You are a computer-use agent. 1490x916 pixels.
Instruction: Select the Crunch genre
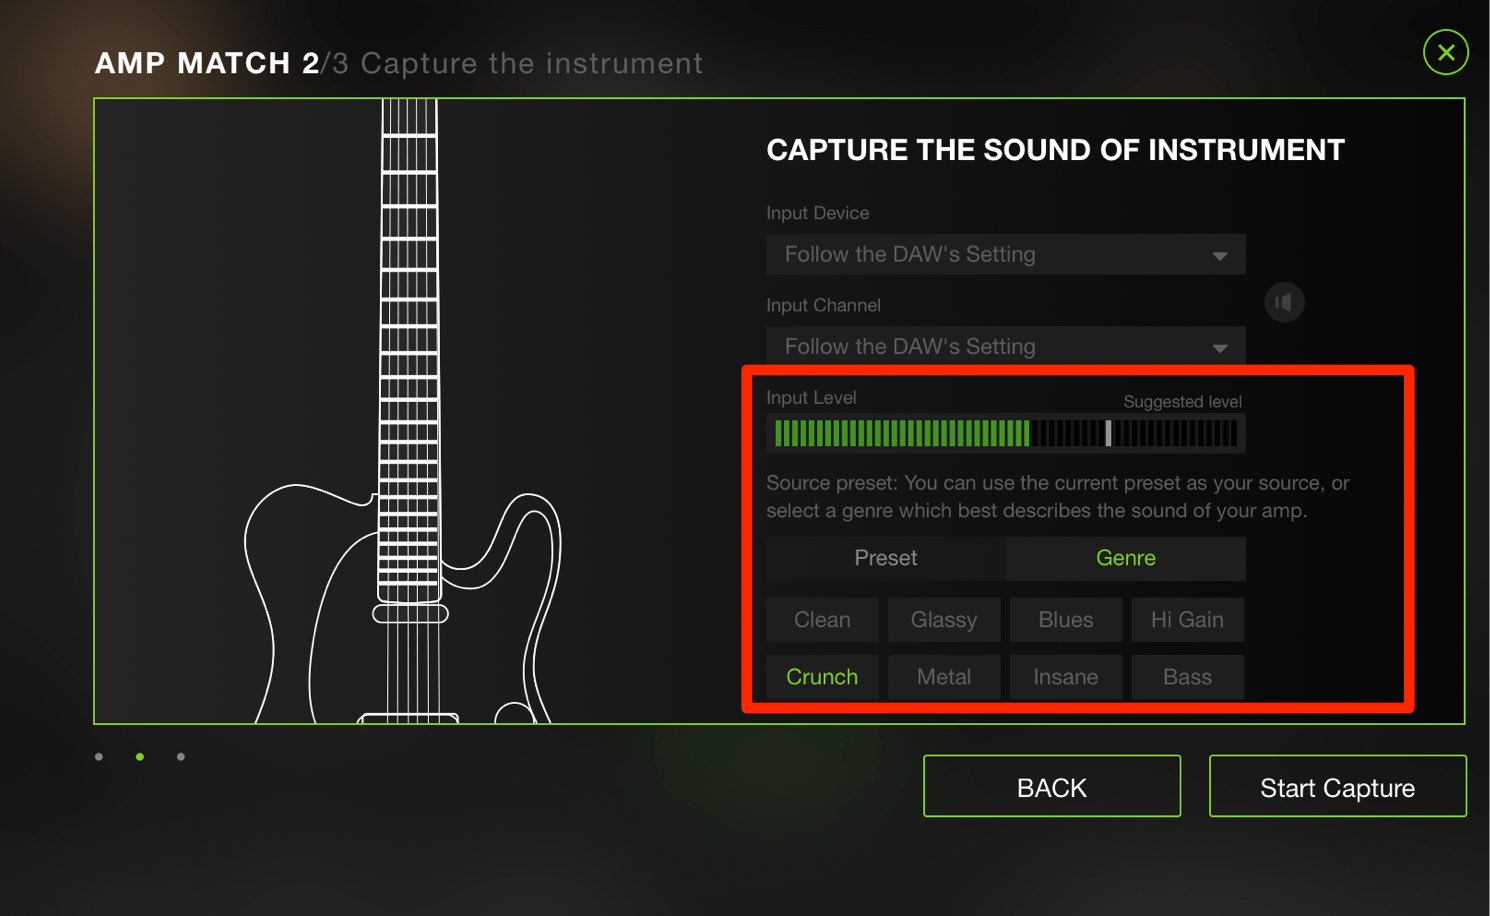(x=822, y=677)
